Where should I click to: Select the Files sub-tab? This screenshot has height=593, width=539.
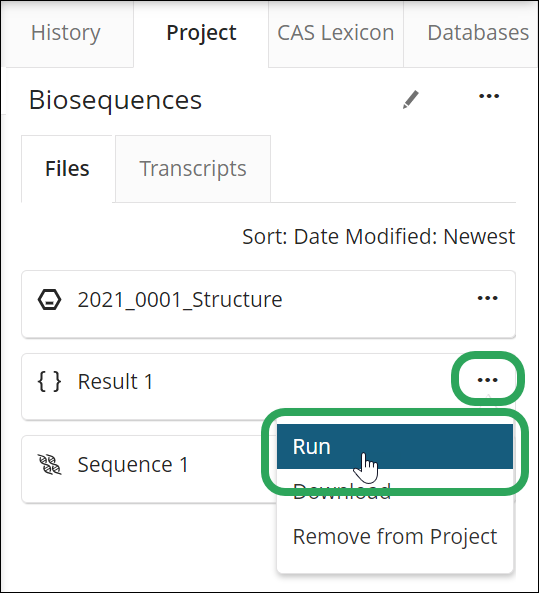[67, 169]
